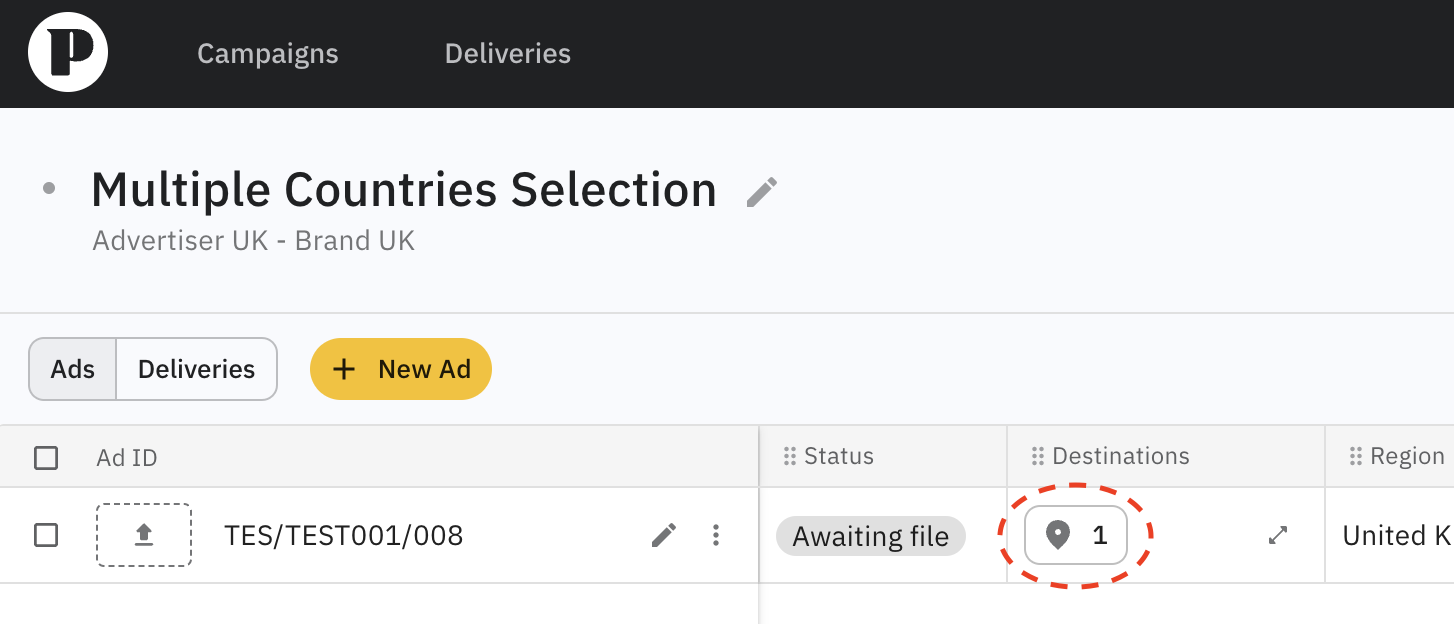Image resolution: width=1454 pixels, height=624 pixels.
Task: Click the Ad ID column header
Action: pyautogui.click(x=127, y=458)
